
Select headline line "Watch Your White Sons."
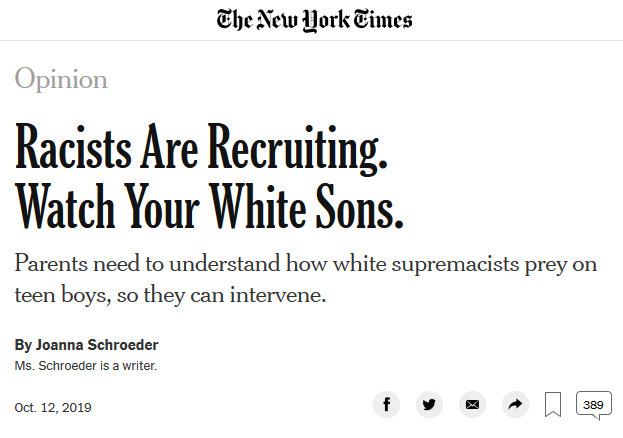tap(209, 206)
